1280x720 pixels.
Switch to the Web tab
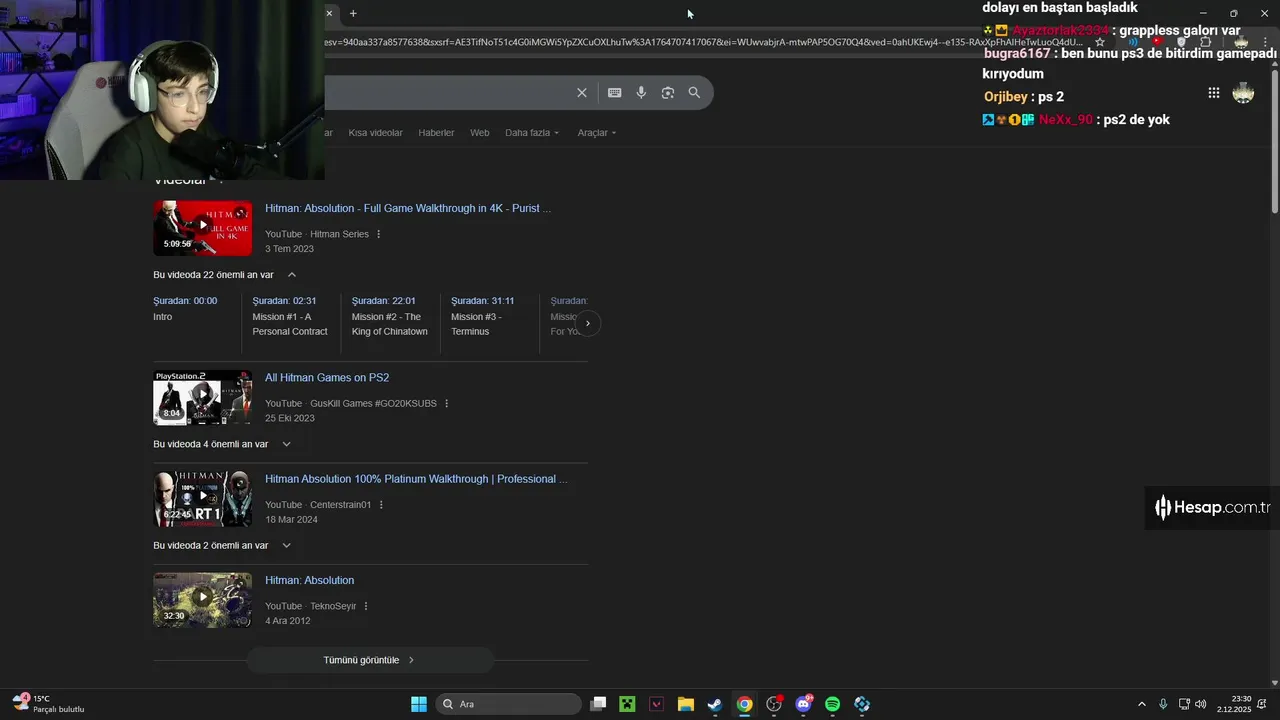(480, 133)
